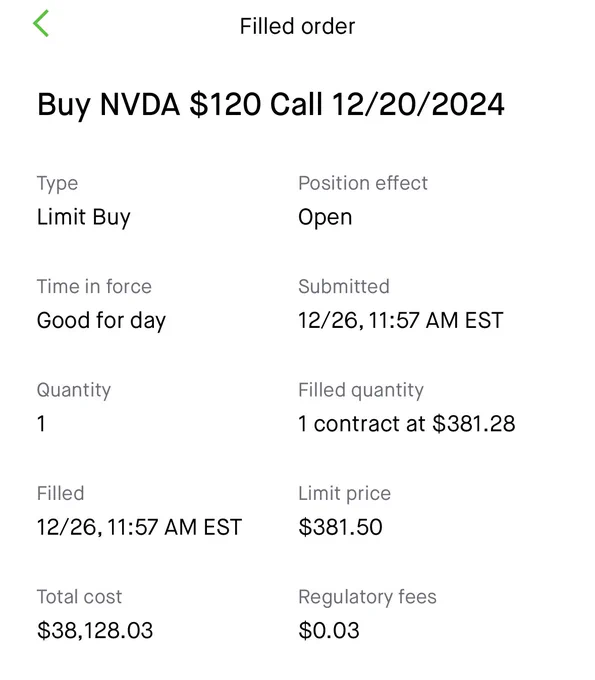Click the Limit price label
595x680 pixels.
[x=345, y=494]
